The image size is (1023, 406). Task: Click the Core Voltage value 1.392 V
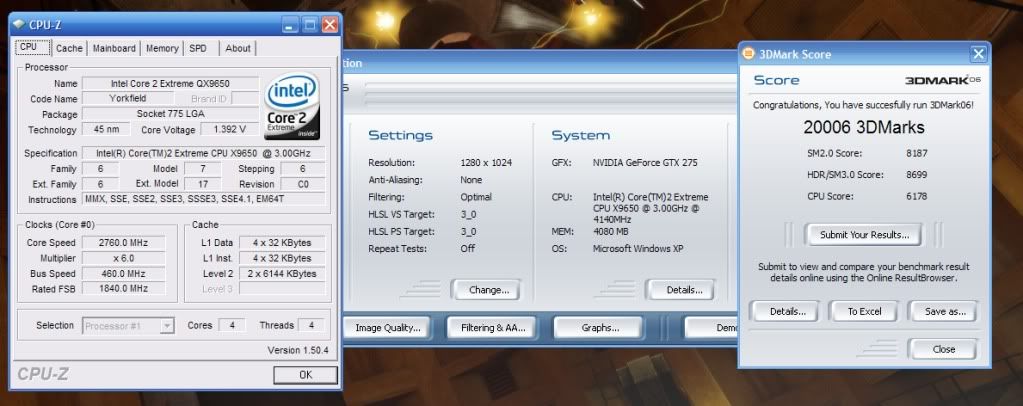pos(229,129)
